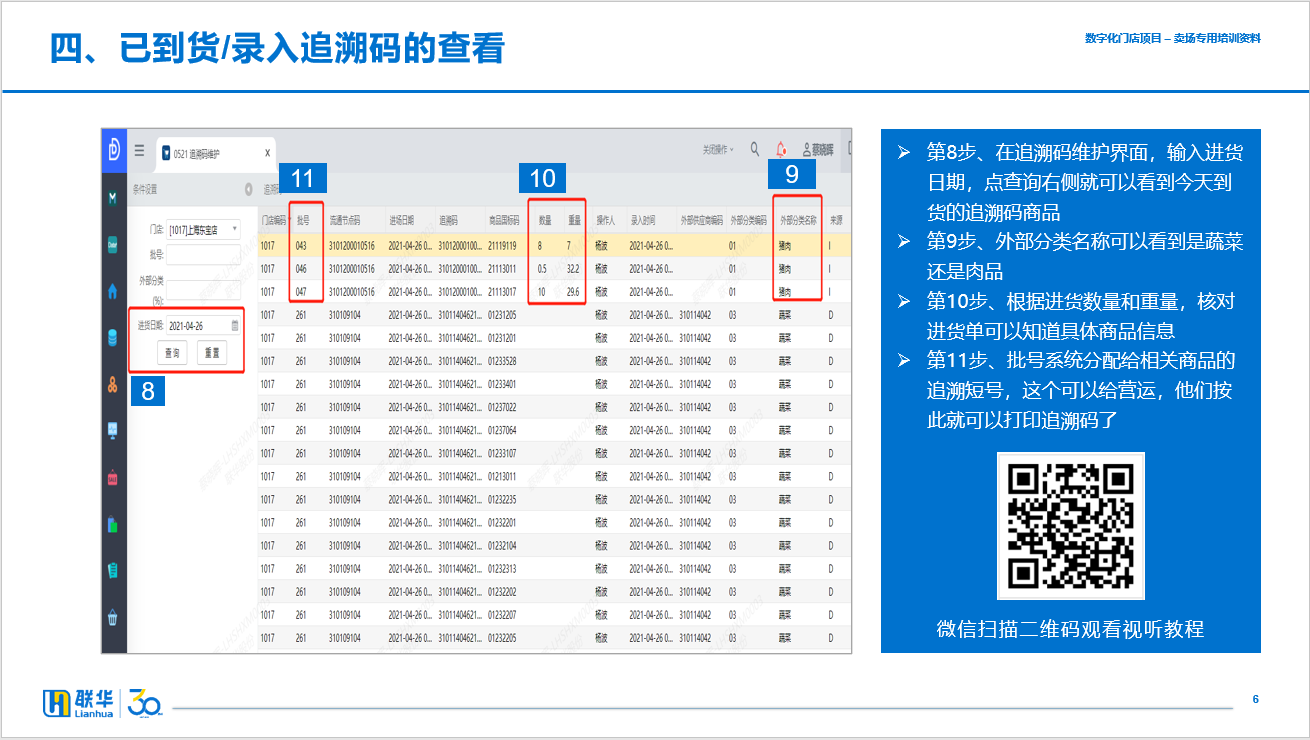
Task: Select batch number cell 046
Action: pyautogui.click(x=301, y=269)
